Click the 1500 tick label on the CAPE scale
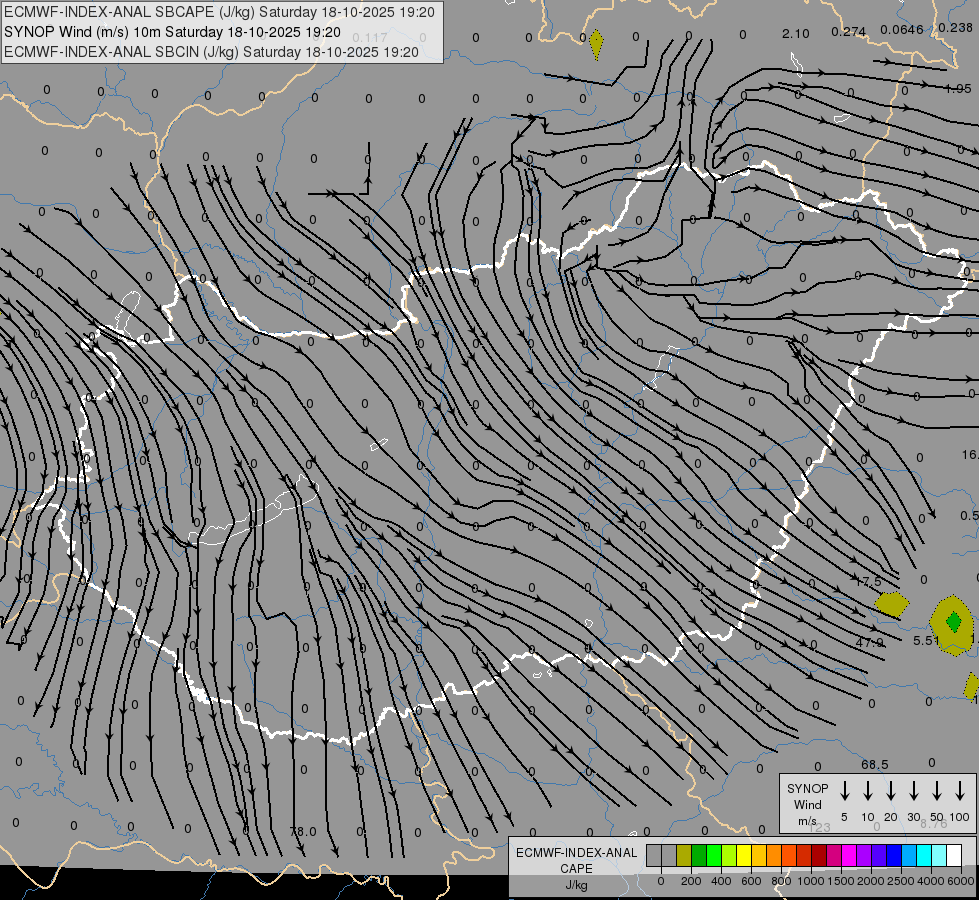 click(841, 881)
